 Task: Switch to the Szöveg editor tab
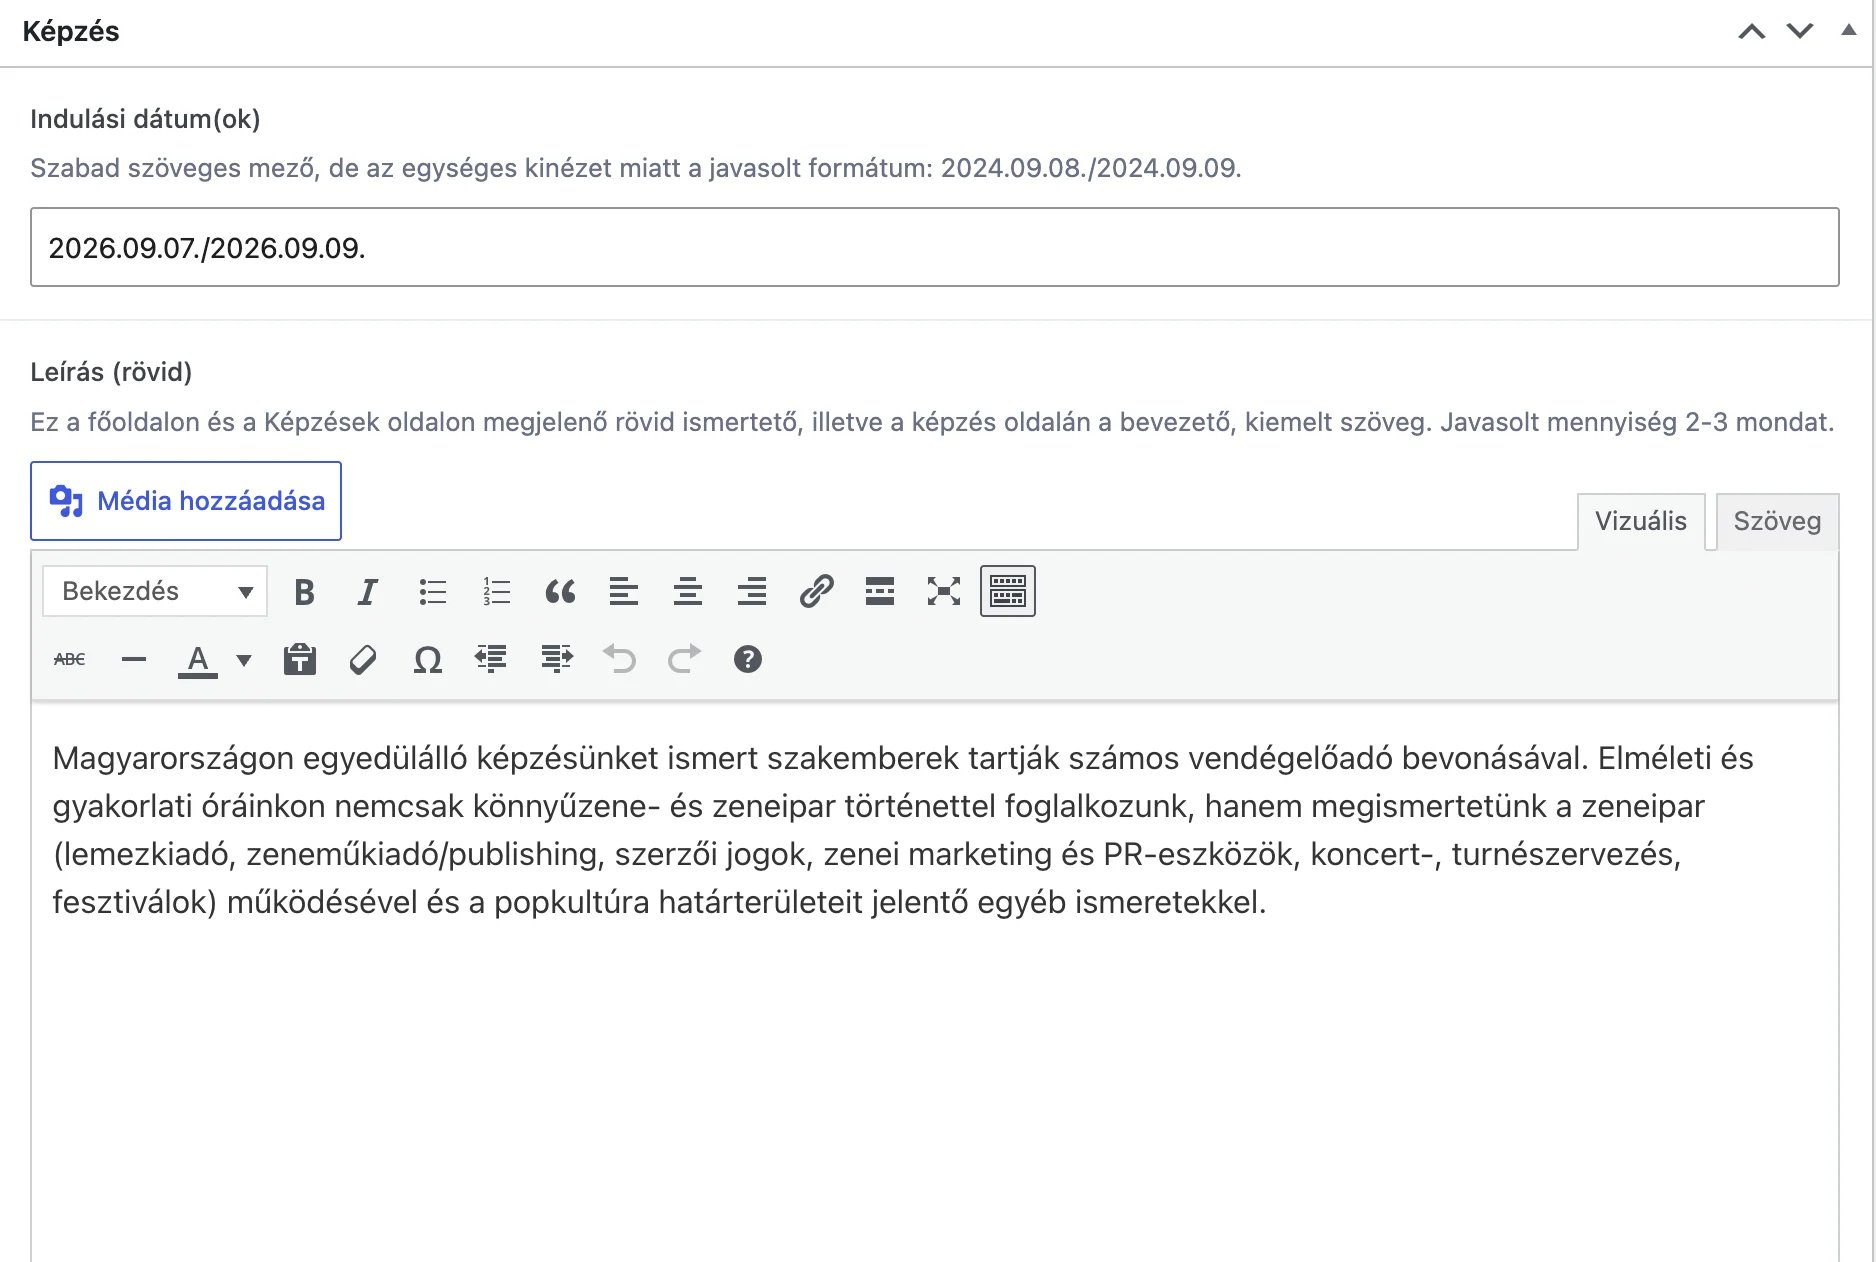1777,521
